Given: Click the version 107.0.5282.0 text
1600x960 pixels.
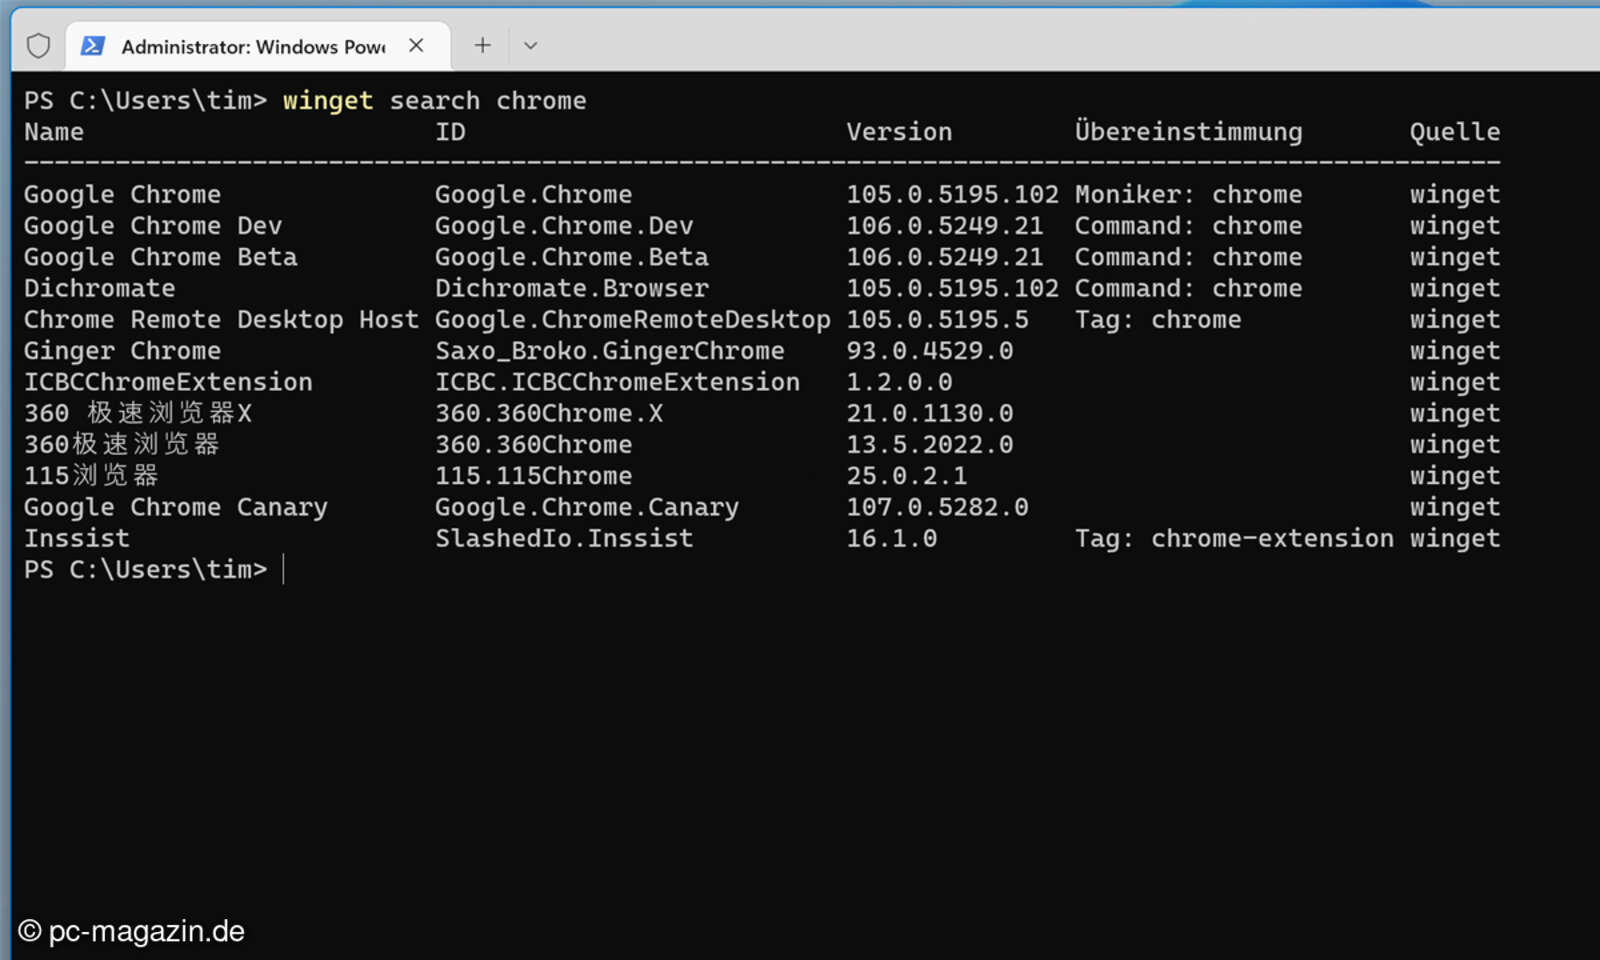Looking at the screenshot, I should [x=937, y=507].
